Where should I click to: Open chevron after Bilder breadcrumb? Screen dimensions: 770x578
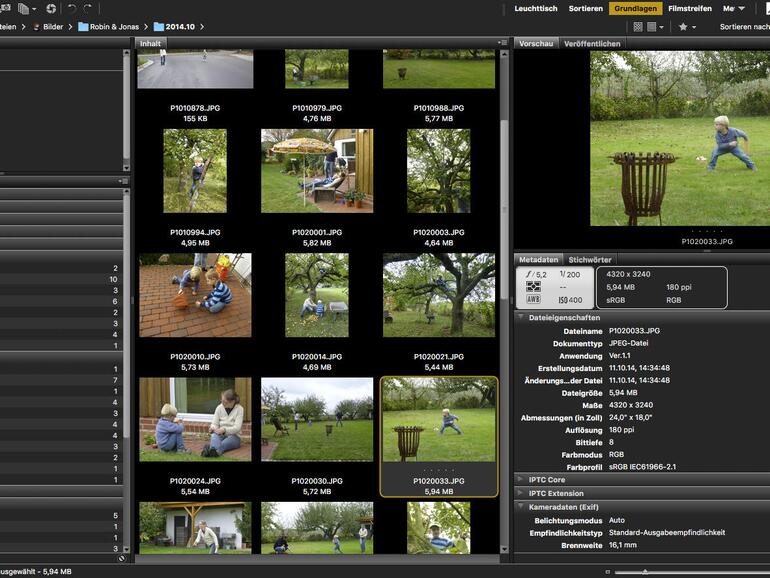tap(70, 27)
